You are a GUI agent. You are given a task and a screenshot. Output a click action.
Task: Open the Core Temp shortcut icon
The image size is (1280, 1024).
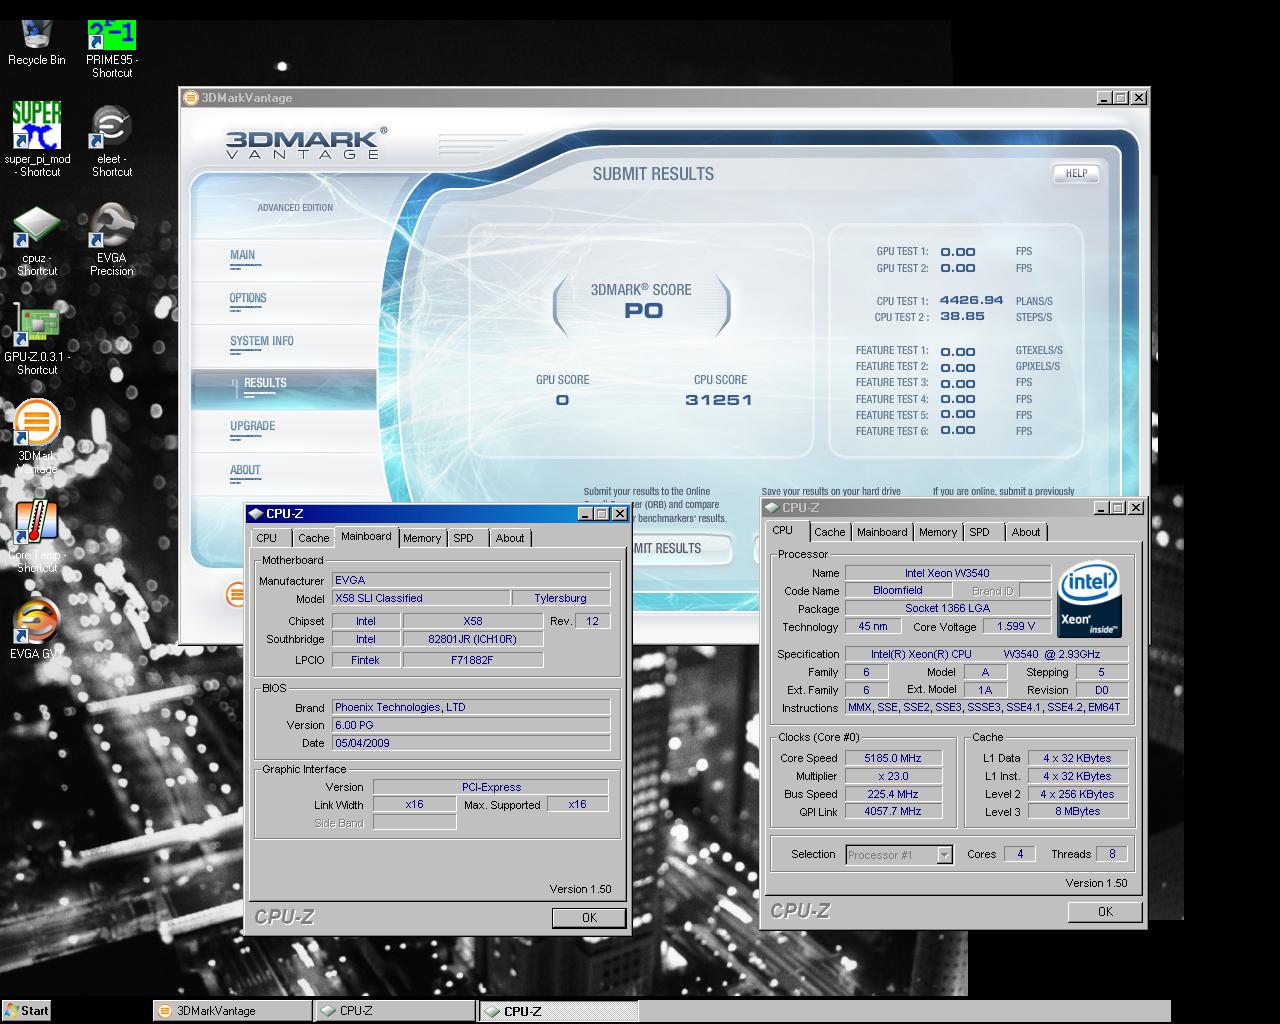tap(37, 536)
